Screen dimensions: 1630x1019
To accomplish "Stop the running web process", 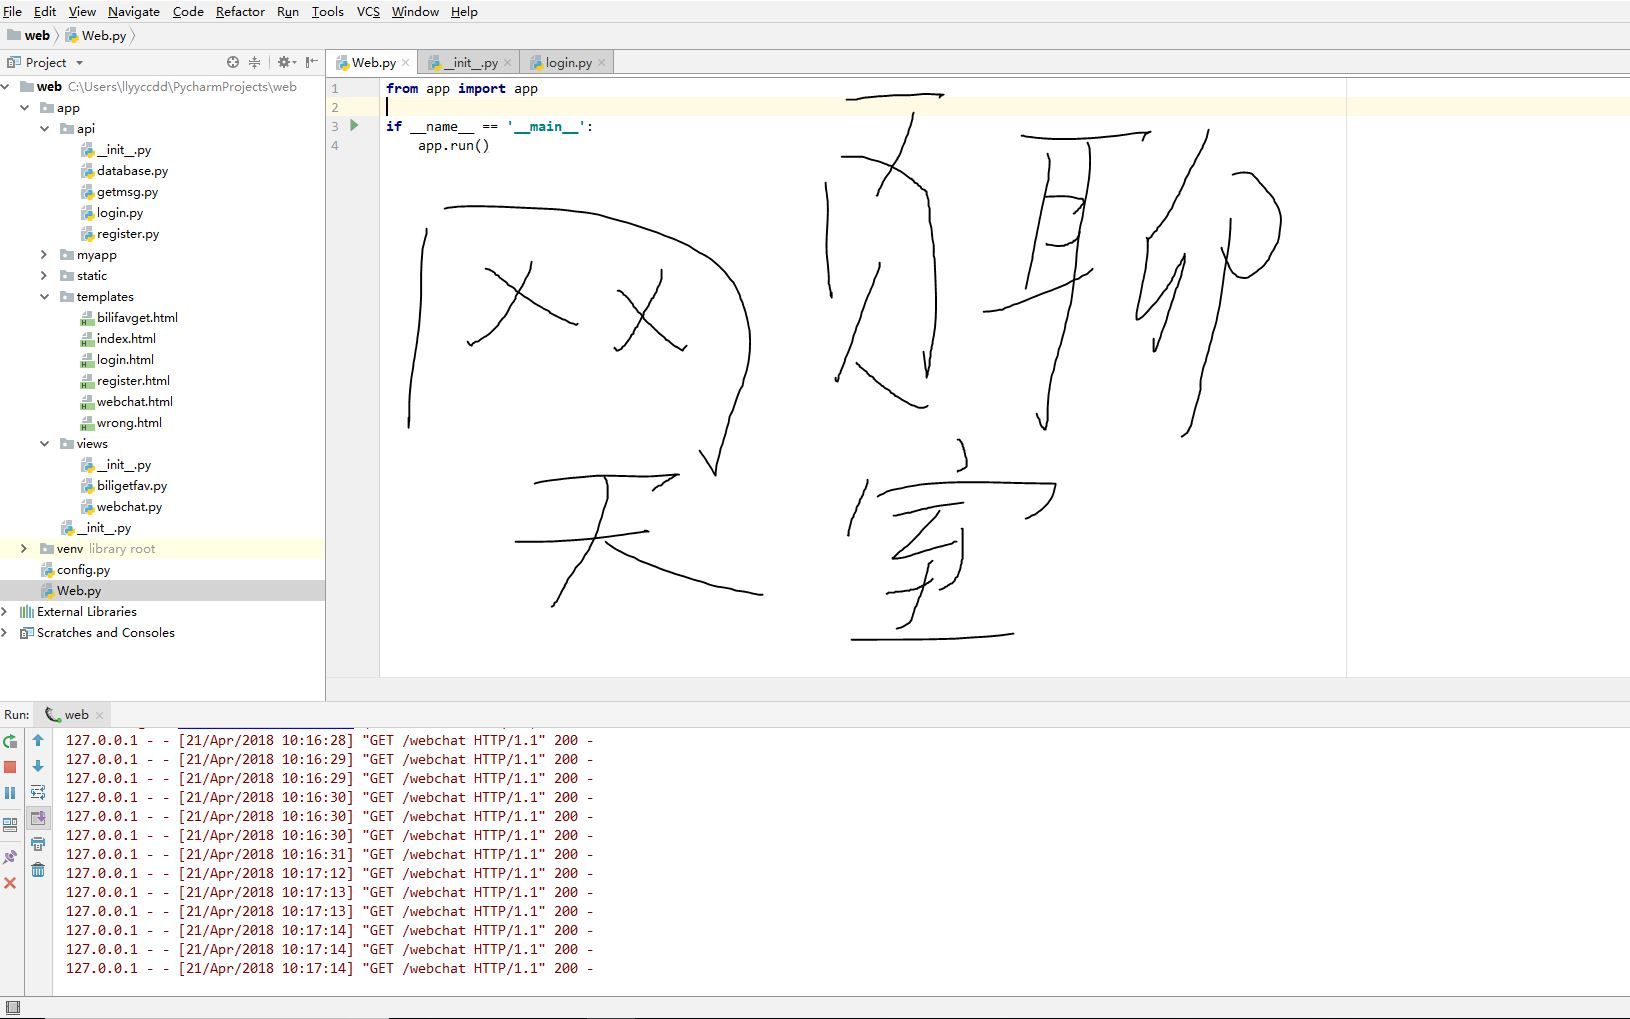I will tap(10, 767).
